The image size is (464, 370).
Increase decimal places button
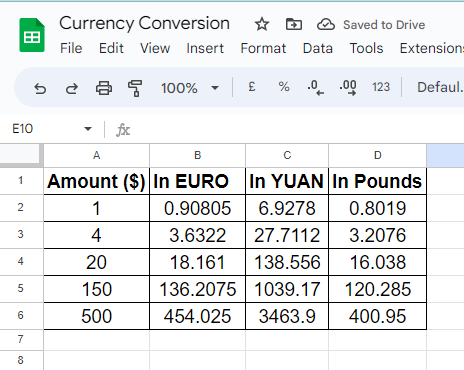[348, 88]
